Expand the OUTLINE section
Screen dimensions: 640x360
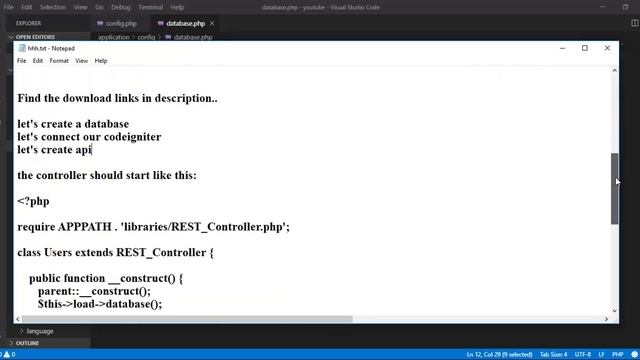coord(27,343)
